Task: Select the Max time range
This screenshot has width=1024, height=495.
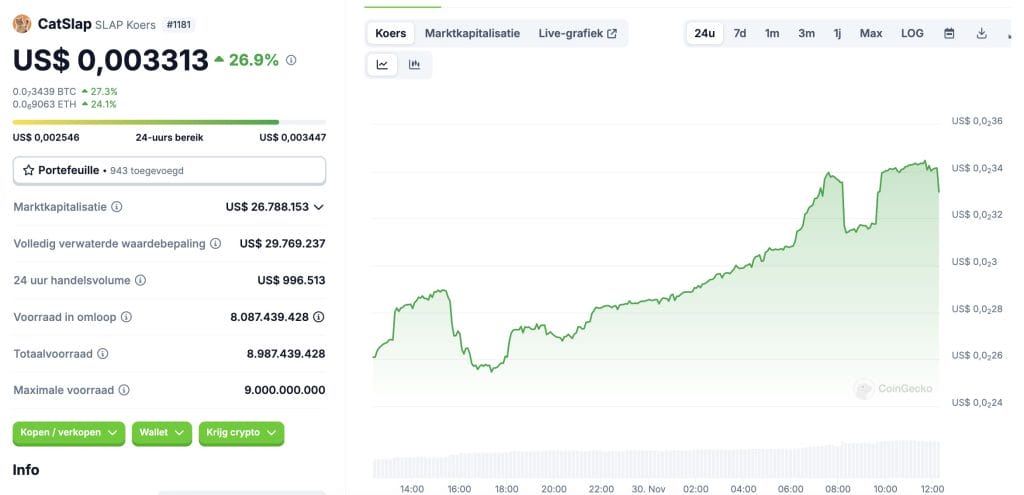Action: [x=871, y=33]
